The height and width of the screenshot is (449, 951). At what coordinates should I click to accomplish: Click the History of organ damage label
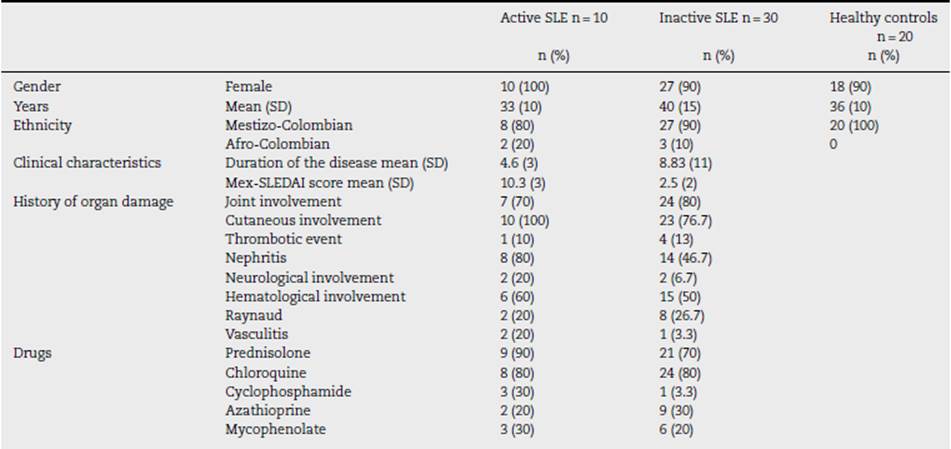(x=93, y=201)
